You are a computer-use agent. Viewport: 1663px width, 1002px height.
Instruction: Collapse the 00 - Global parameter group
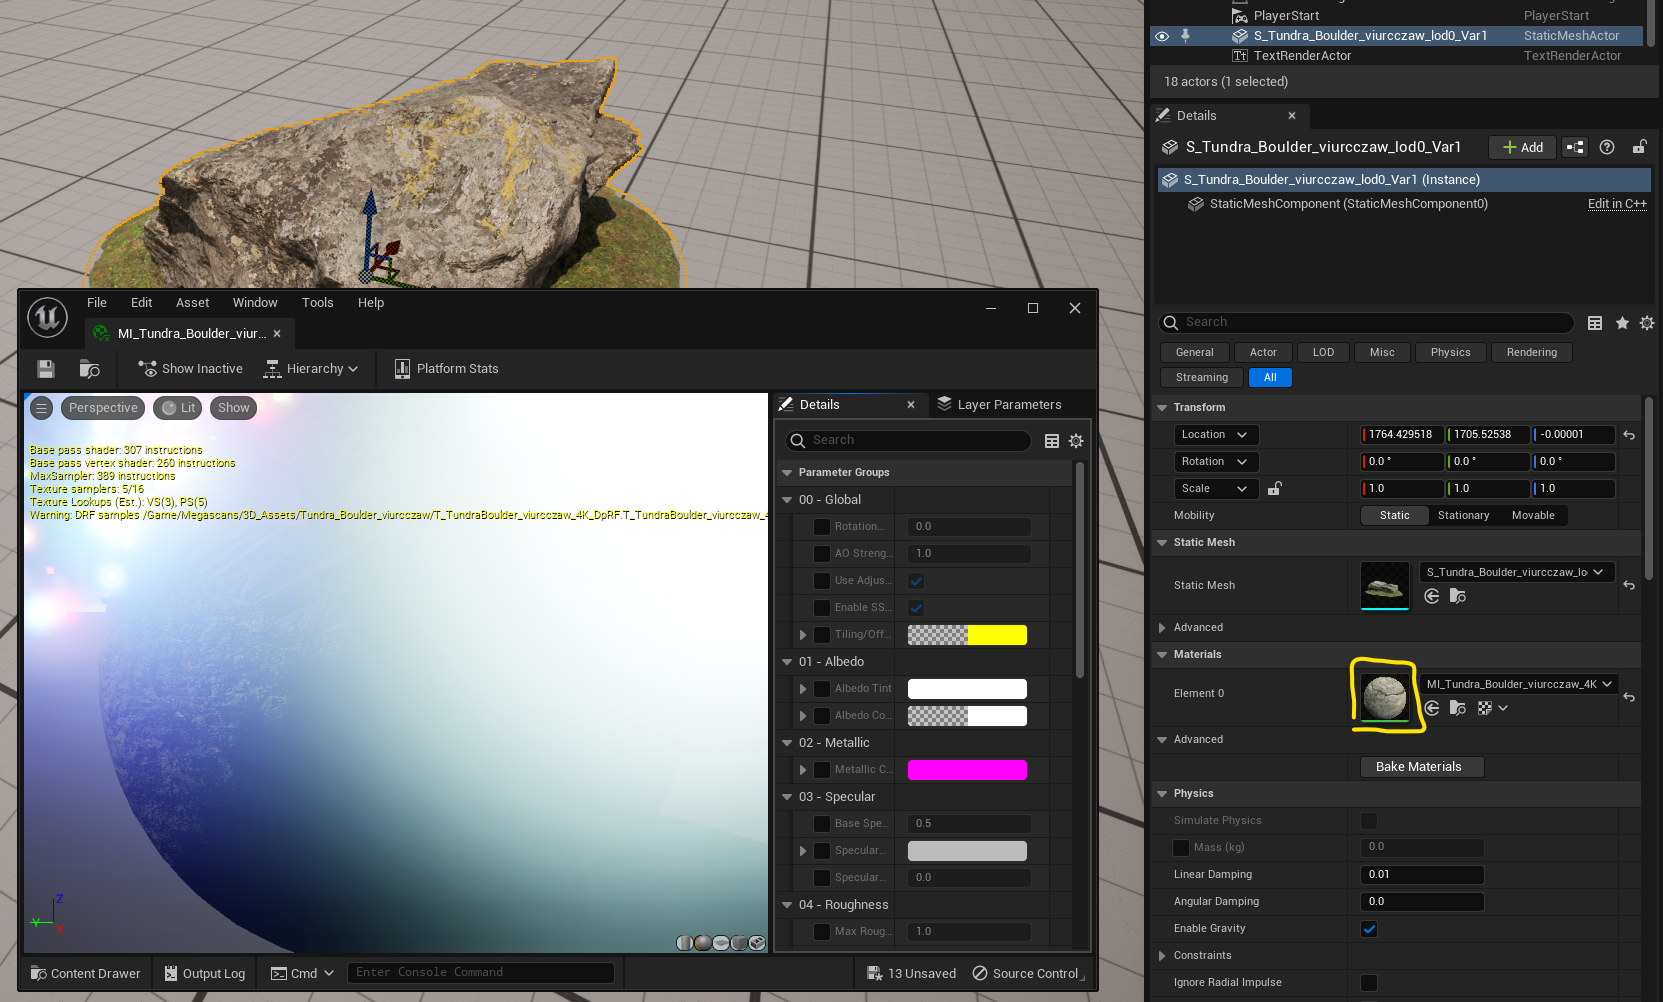click(787, 500)
